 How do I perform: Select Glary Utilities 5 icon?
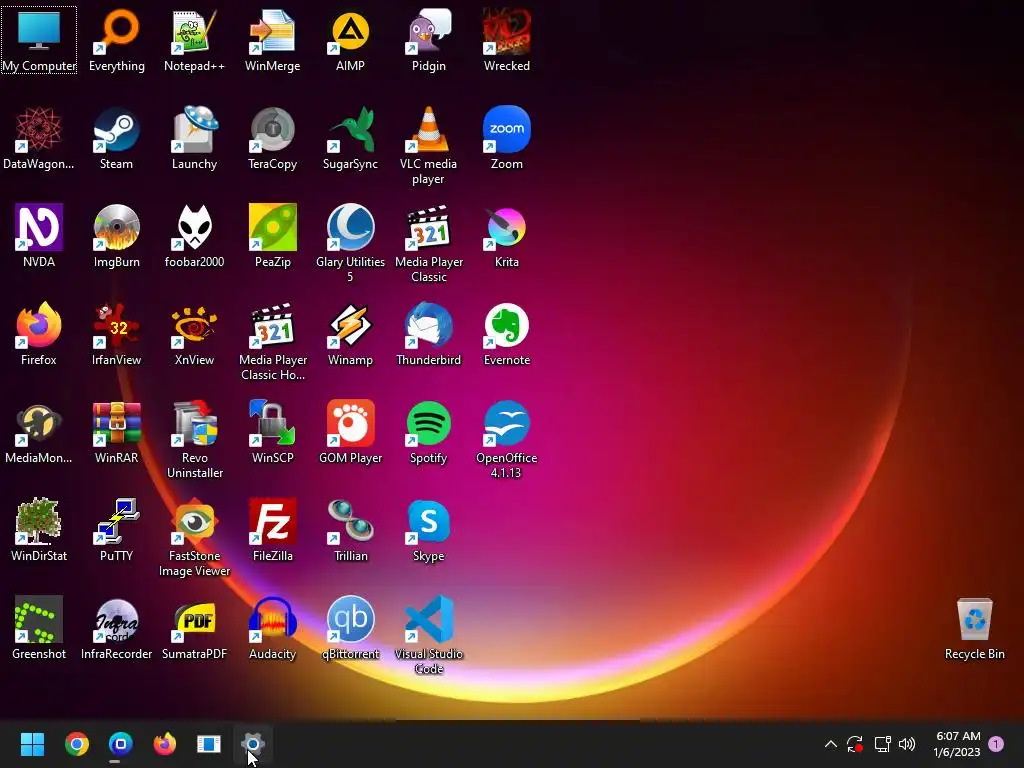[351, 227]
